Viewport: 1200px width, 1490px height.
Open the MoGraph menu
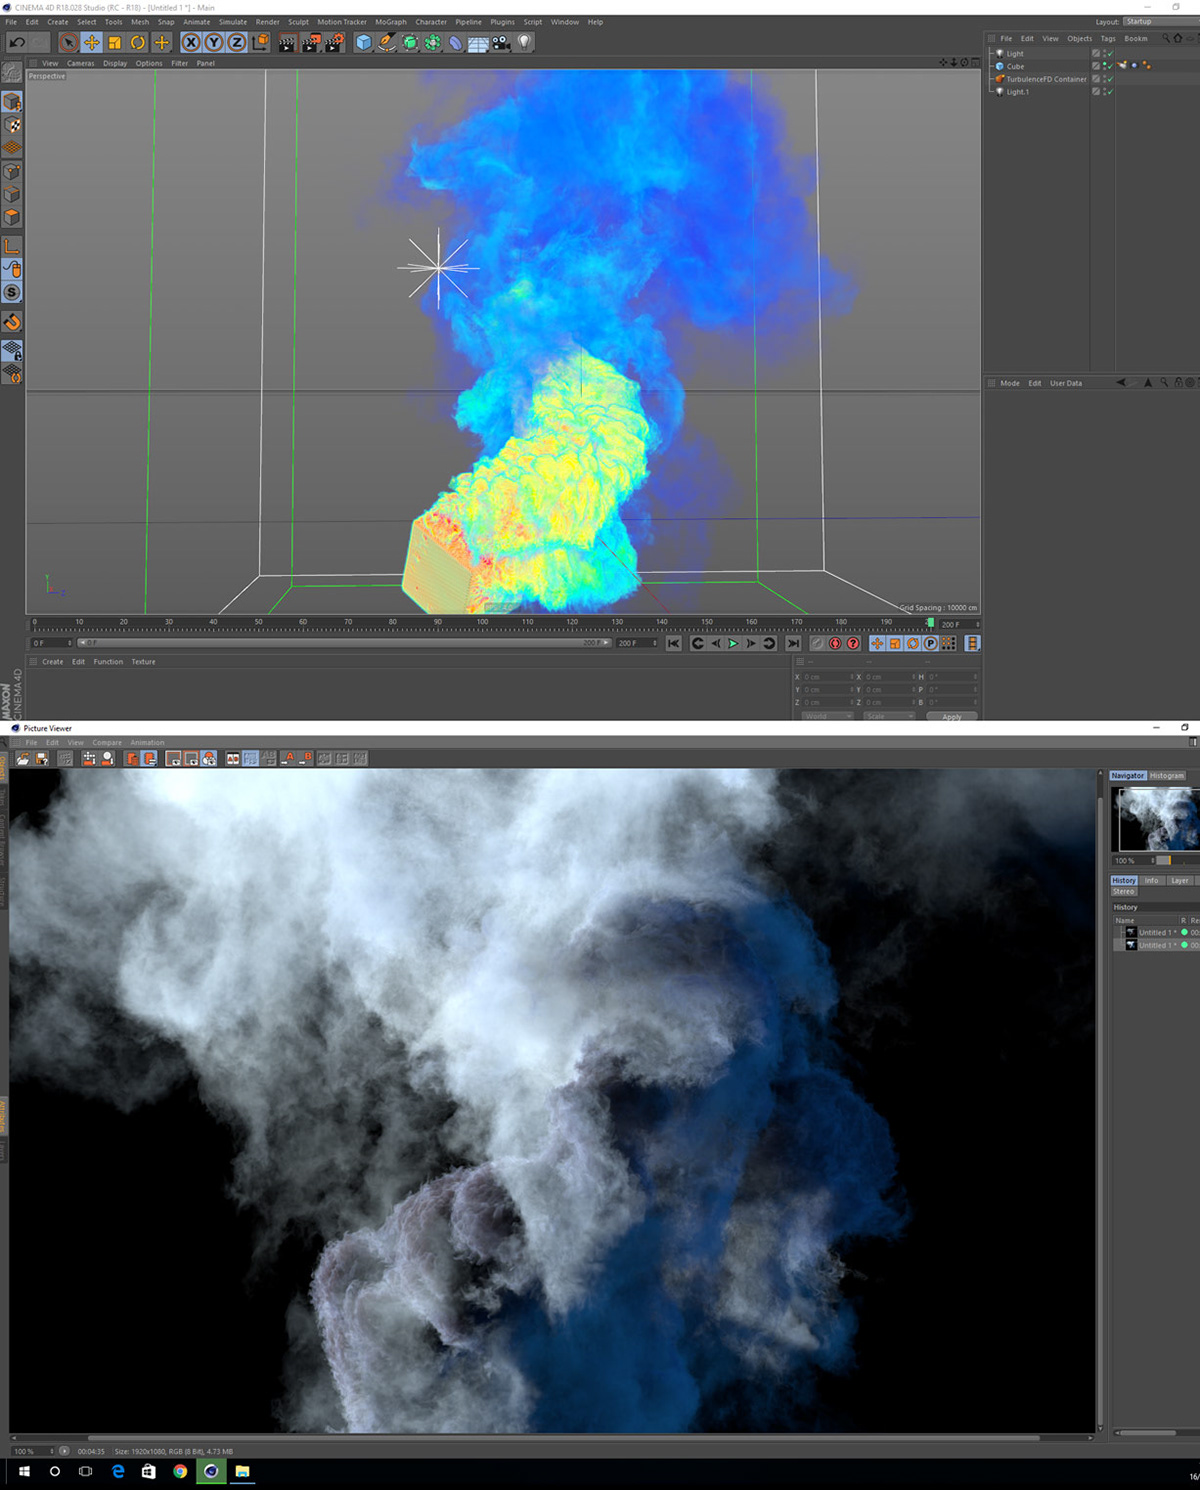coord(391,22)
